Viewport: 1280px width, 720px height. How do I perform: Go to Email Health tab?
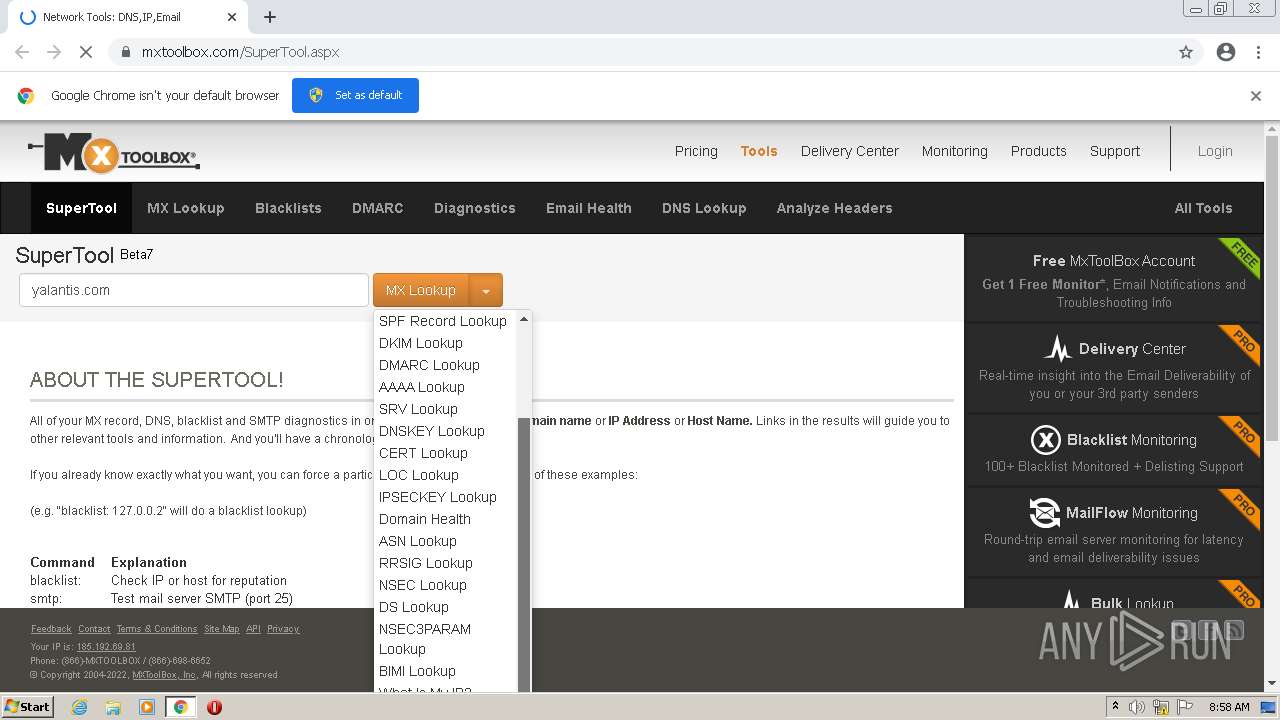pyautogui.click(x=589, y=208)
